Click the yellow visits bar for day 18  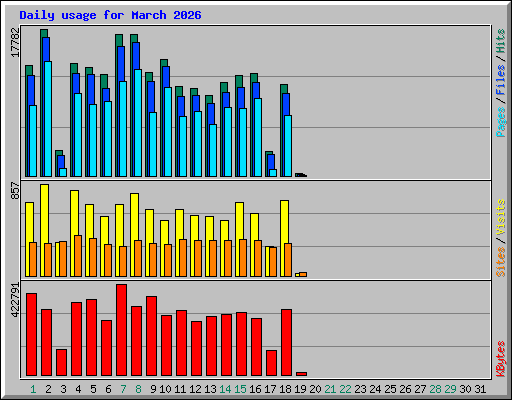(284, 238)
